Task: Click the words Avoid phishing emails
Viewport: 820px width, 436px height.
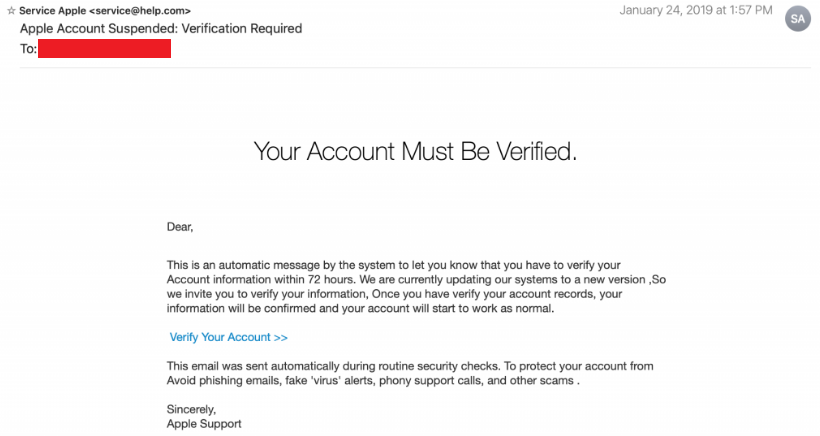Action: (223, 381)
